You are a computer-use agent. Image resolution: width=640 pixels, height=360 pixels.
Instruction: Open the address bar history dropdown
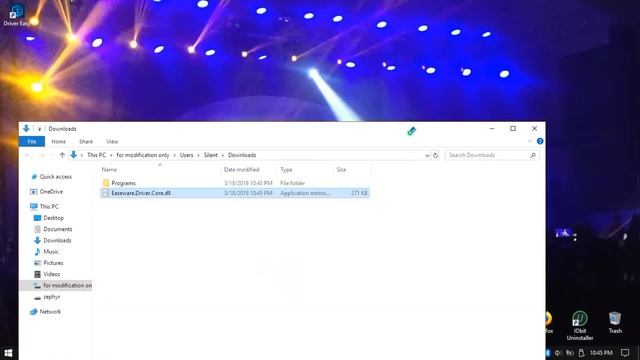427,156
